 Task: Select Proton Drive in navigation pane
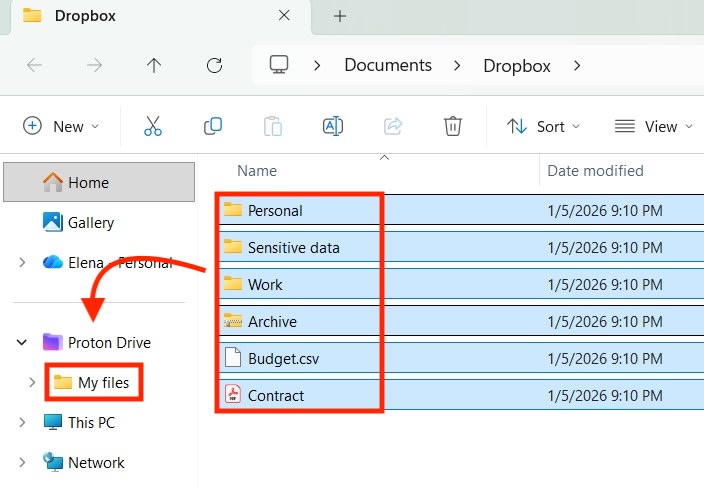[x=109, y=342]
